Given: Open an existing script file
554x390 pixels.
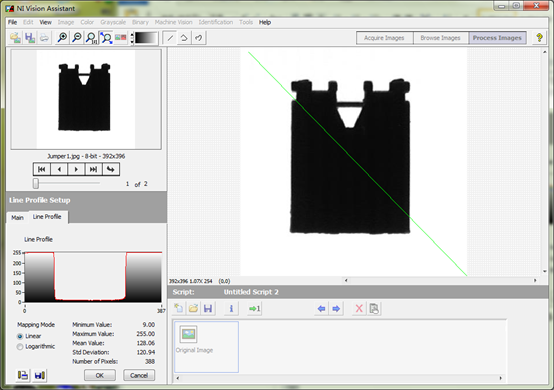Looking at the screenshot, I should pyautogui.click(x=193, y=308).
